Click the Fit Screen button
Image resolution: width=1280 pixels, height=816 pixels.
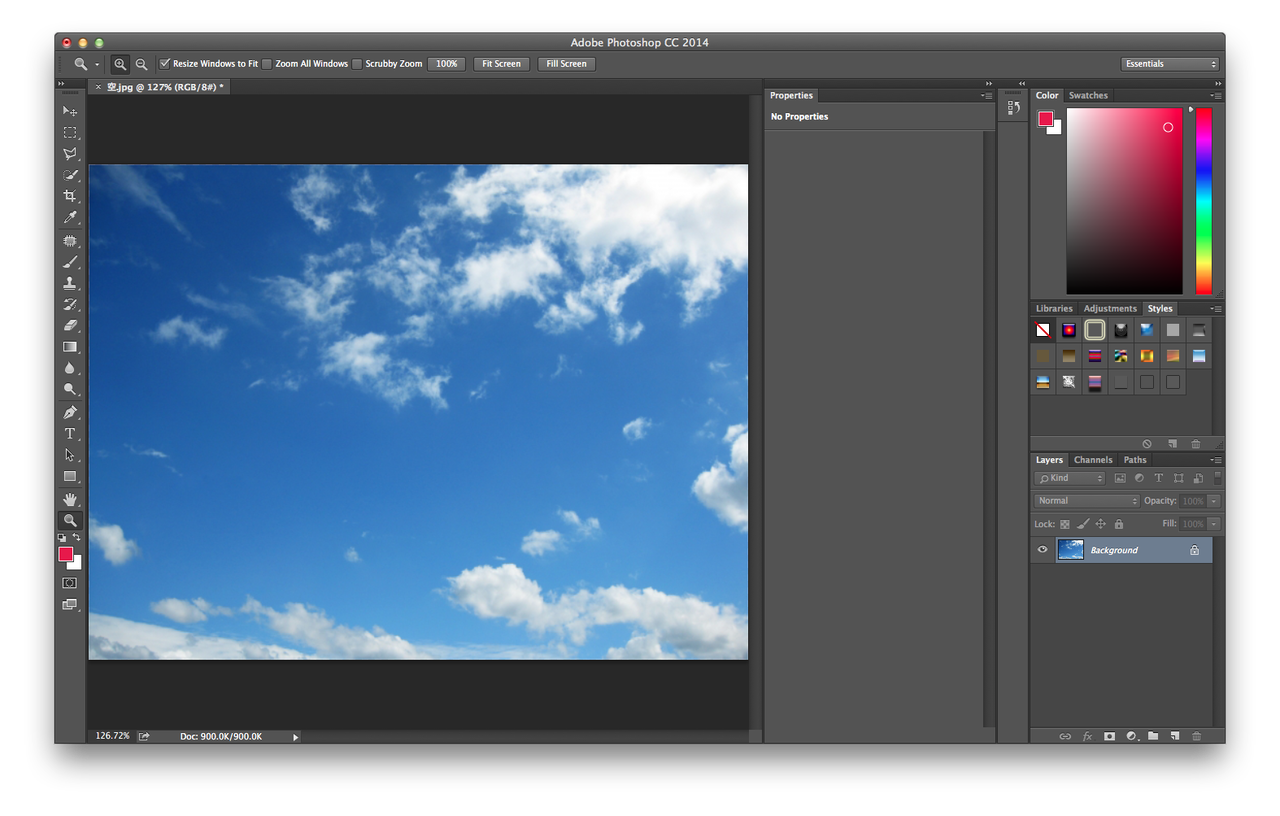coord(501,64)
